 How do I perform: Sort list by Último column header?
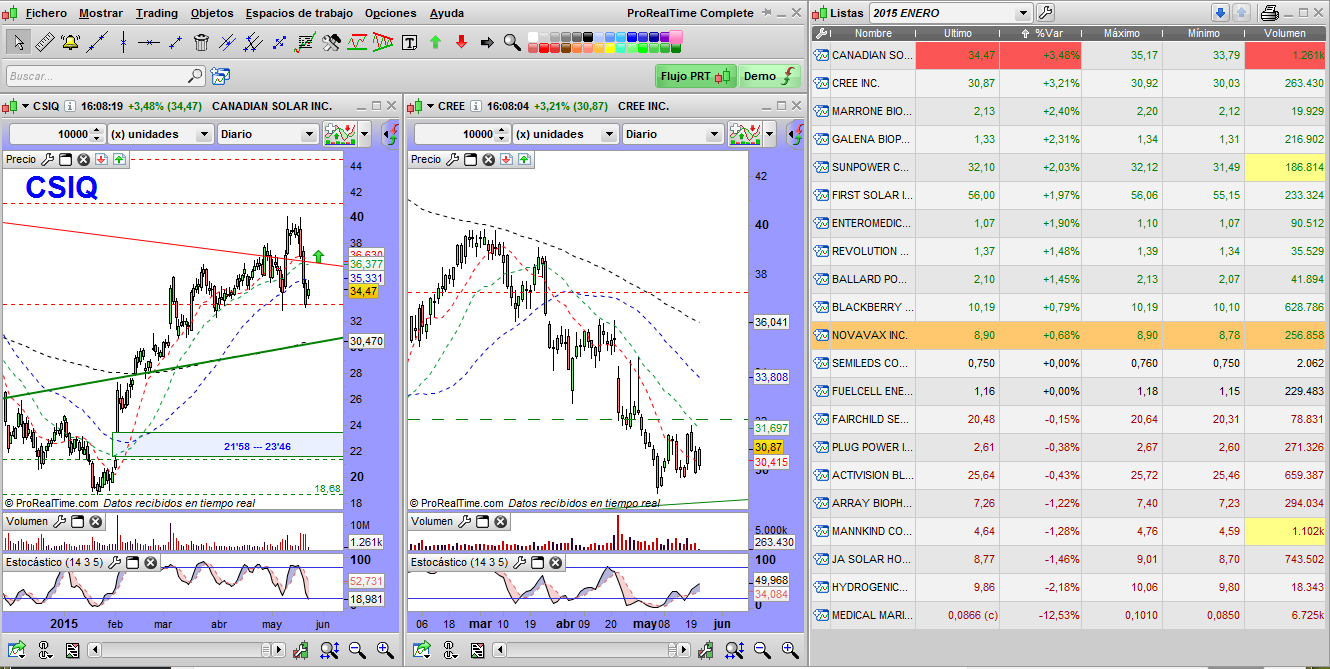click(x=958, y=33)
